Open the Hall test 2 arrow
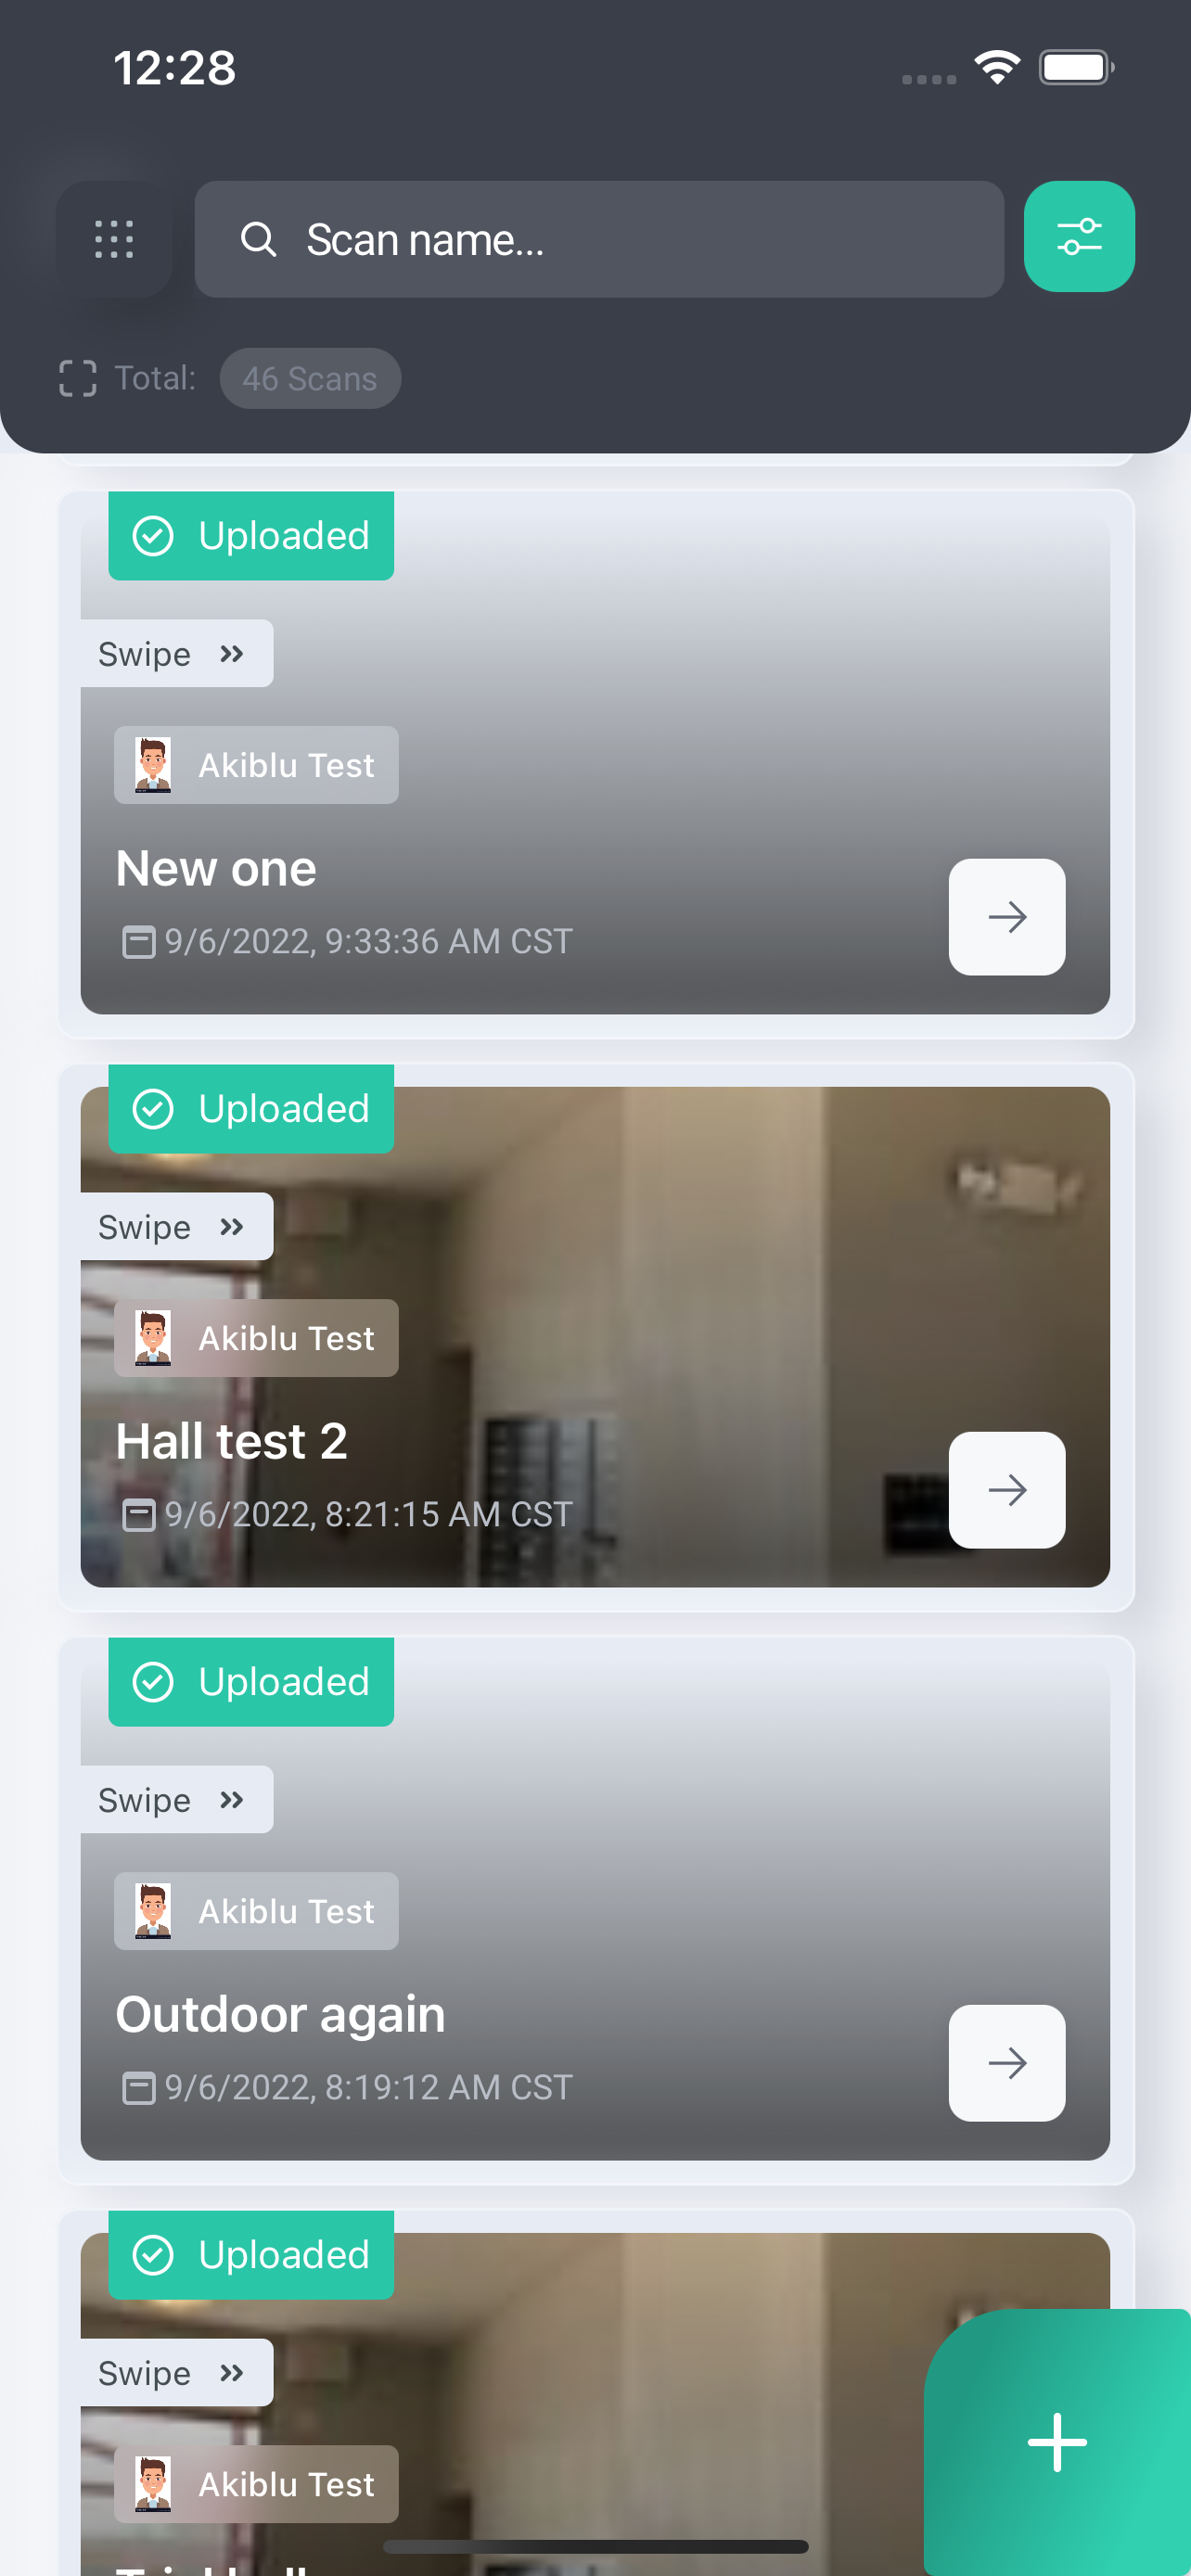The image size is (1191, 2576). [x=1007, y=1490]
